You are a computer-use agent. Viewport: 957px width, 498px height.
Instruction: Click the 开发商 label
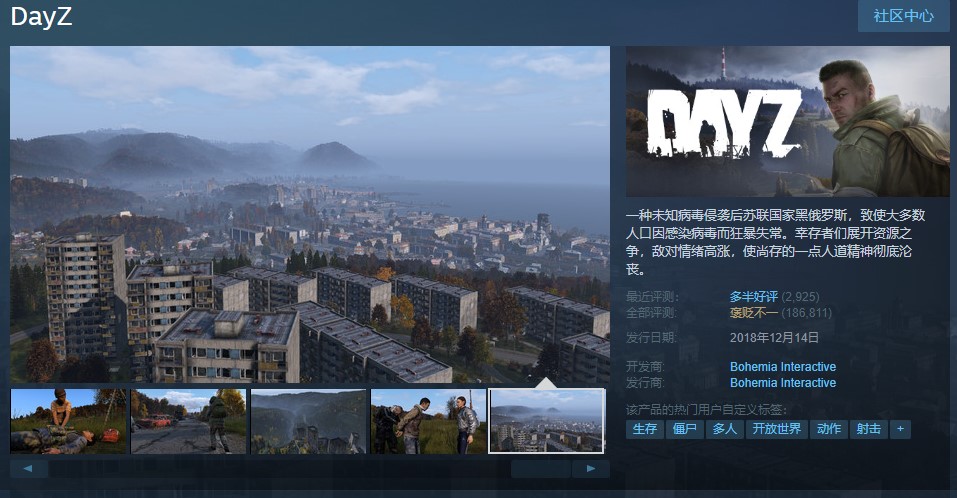(645, 367)
